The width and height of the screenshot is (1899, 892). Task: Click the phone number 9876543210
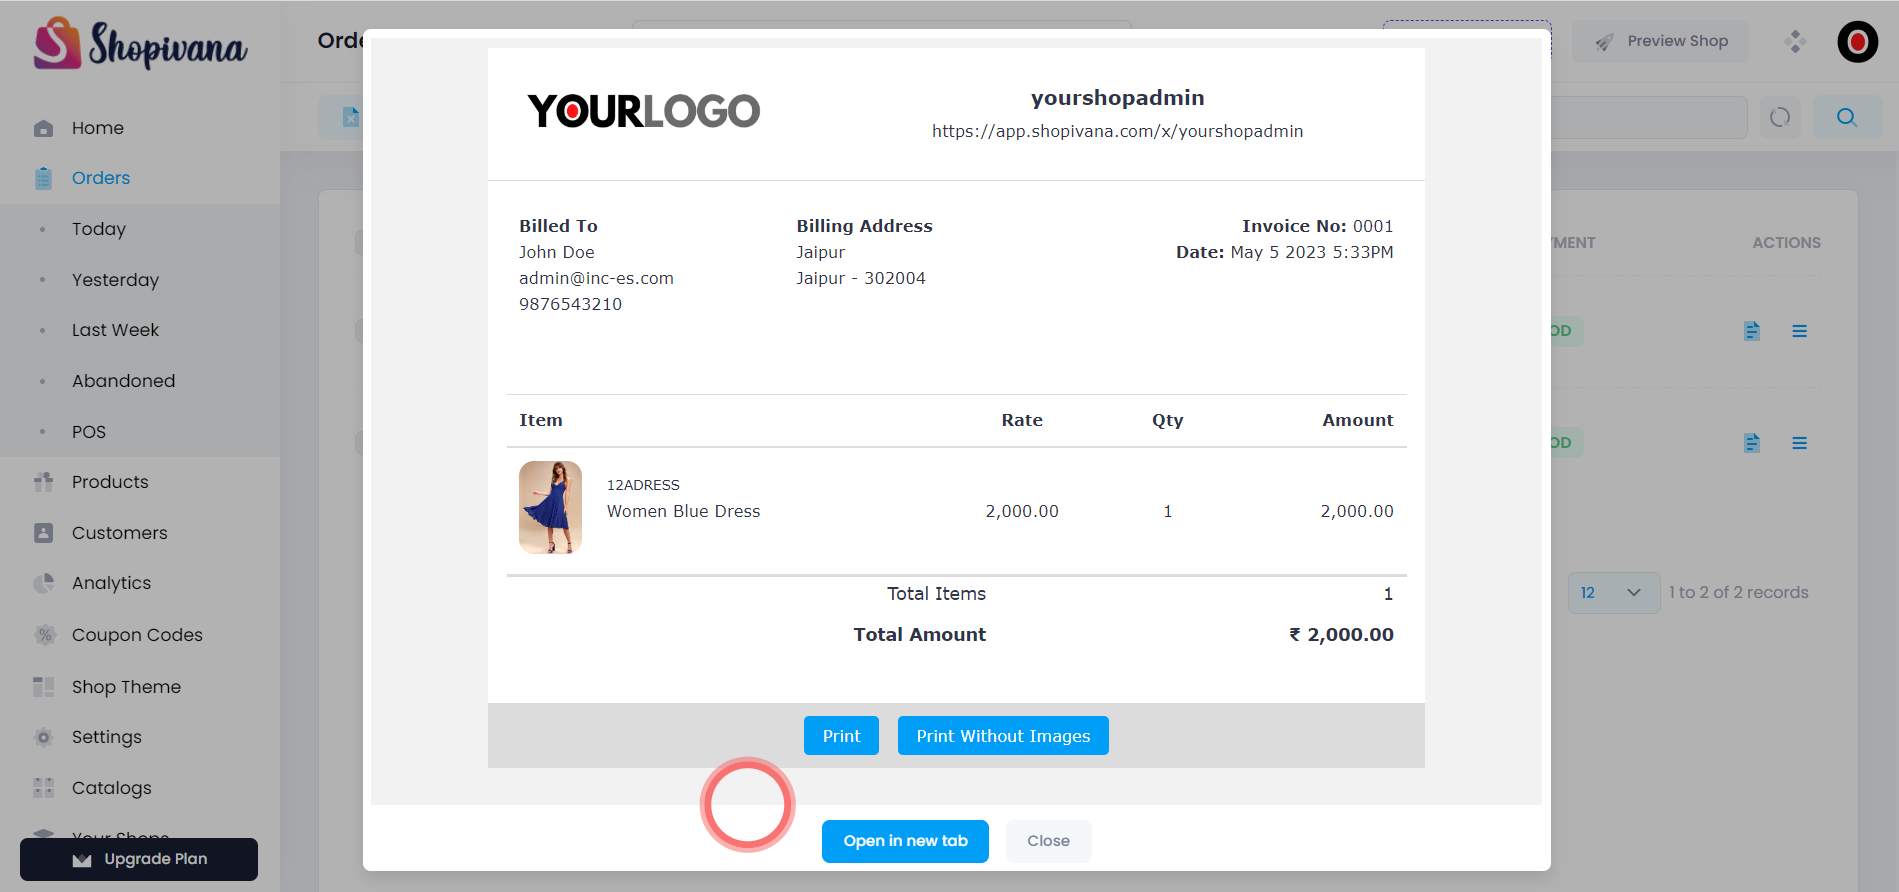click(570, 304)
